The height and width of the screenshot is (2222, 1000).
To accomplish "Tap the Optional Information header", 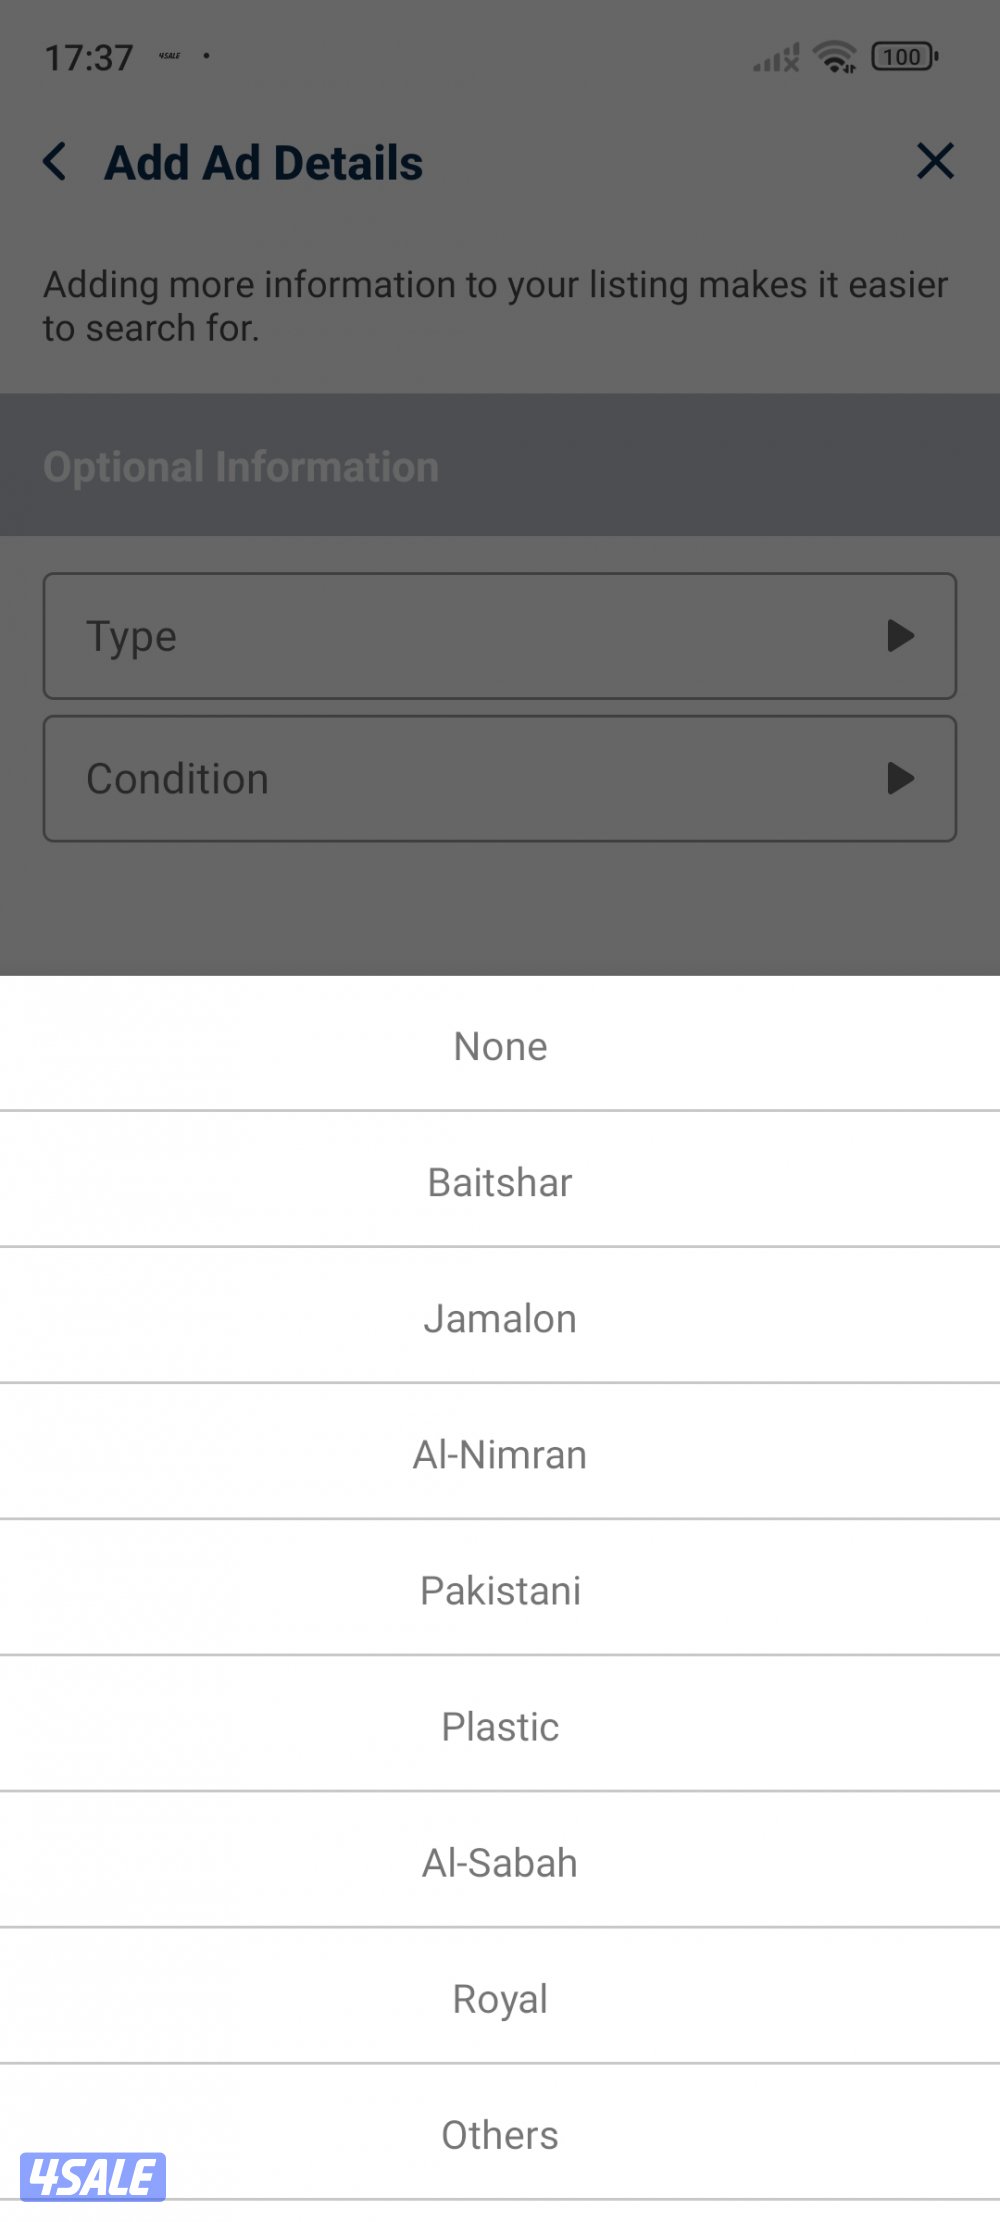I will click(241, 467).
